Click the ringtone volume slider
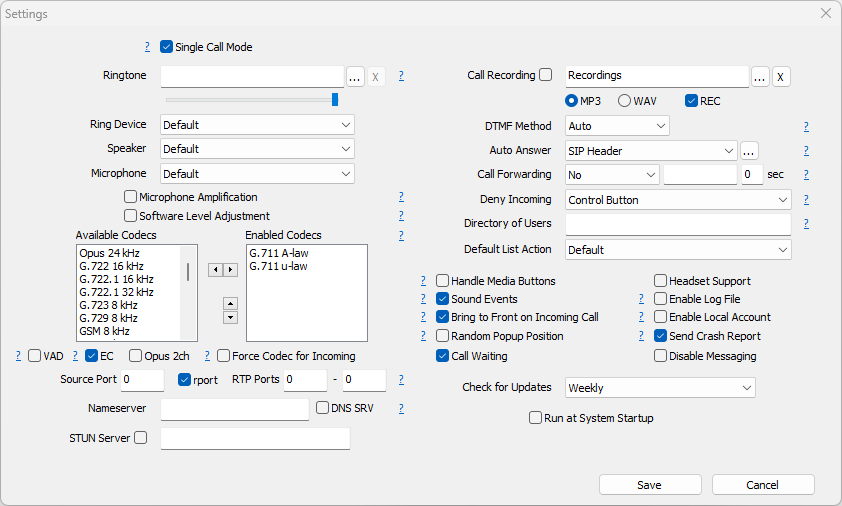842x506 pixels. point(250,99)
